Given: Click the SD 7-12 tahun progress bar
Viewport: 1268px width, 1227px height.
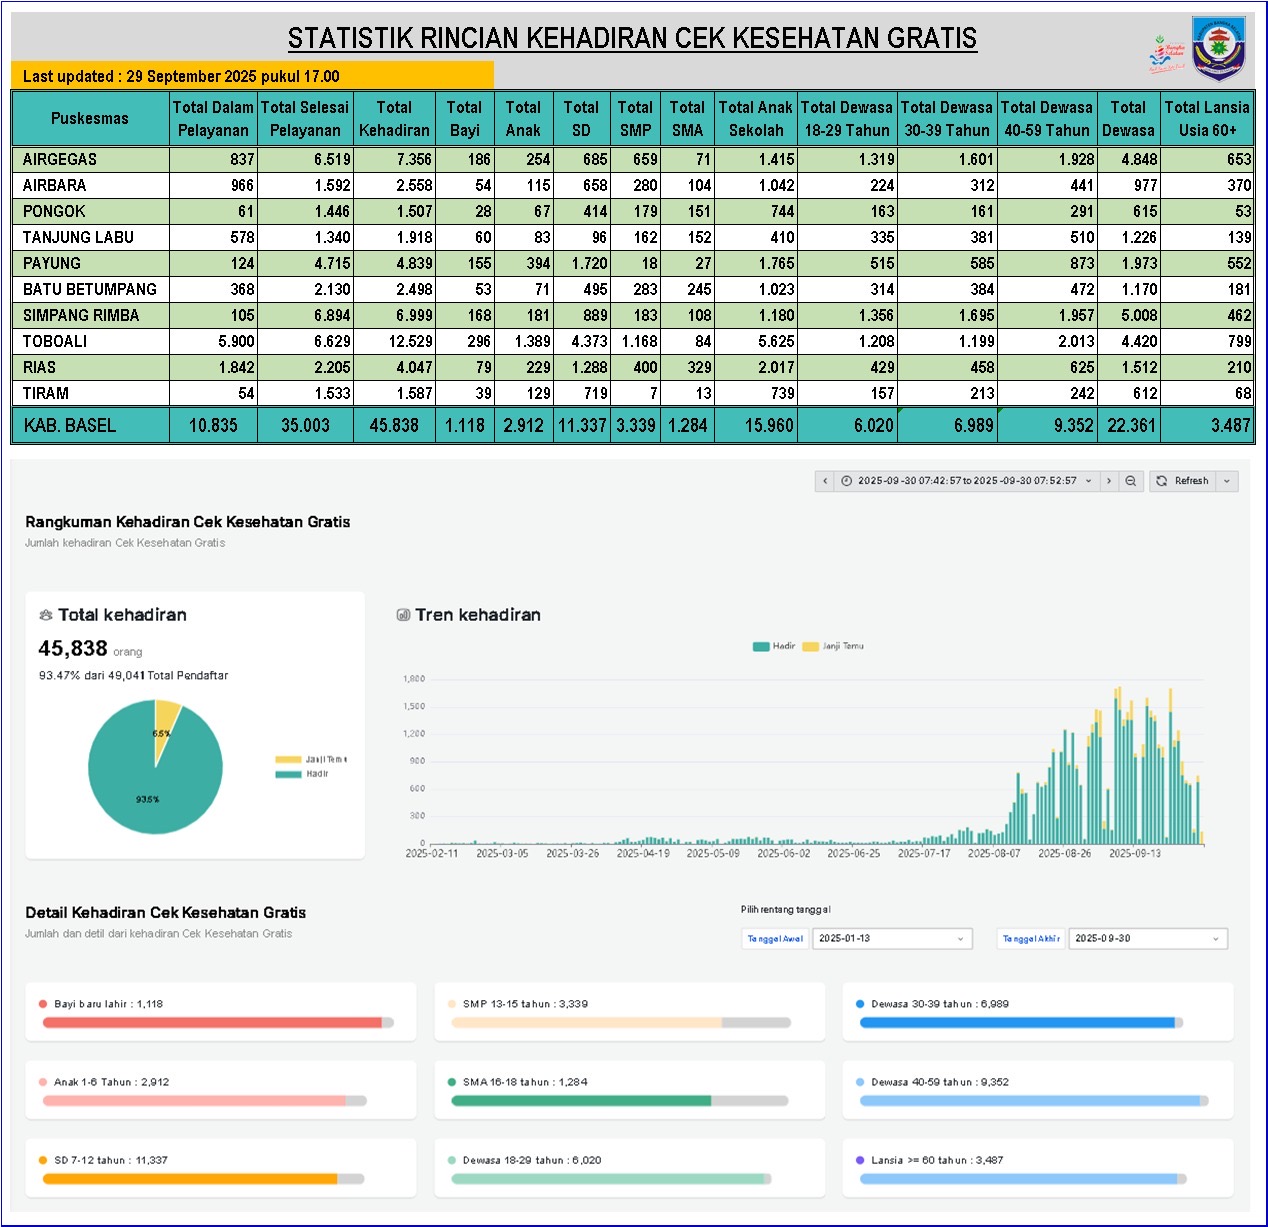Looking at the screenshot, I should click(203, 1179).
